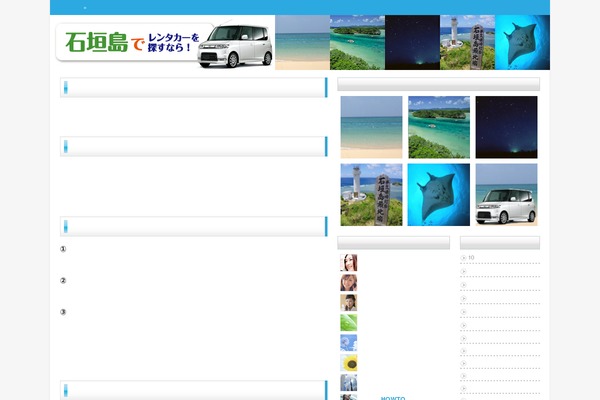Click the dark-haired woman in white blouse avatar
600x400 pixels.
coord(349,302)
